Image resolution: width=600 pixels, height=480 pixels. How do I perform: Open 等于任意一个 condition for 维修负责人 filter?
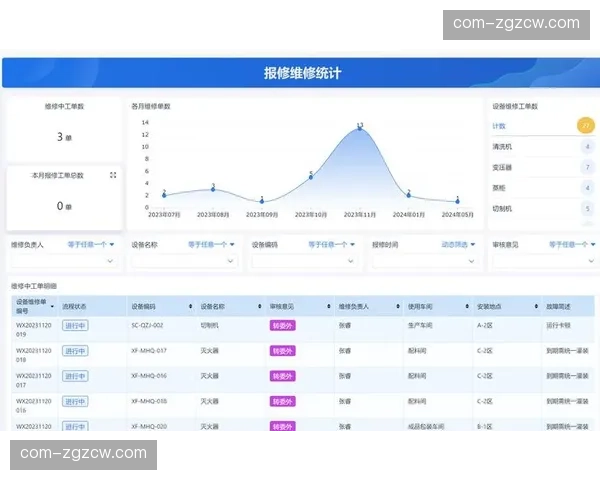(x=91, y=244)
